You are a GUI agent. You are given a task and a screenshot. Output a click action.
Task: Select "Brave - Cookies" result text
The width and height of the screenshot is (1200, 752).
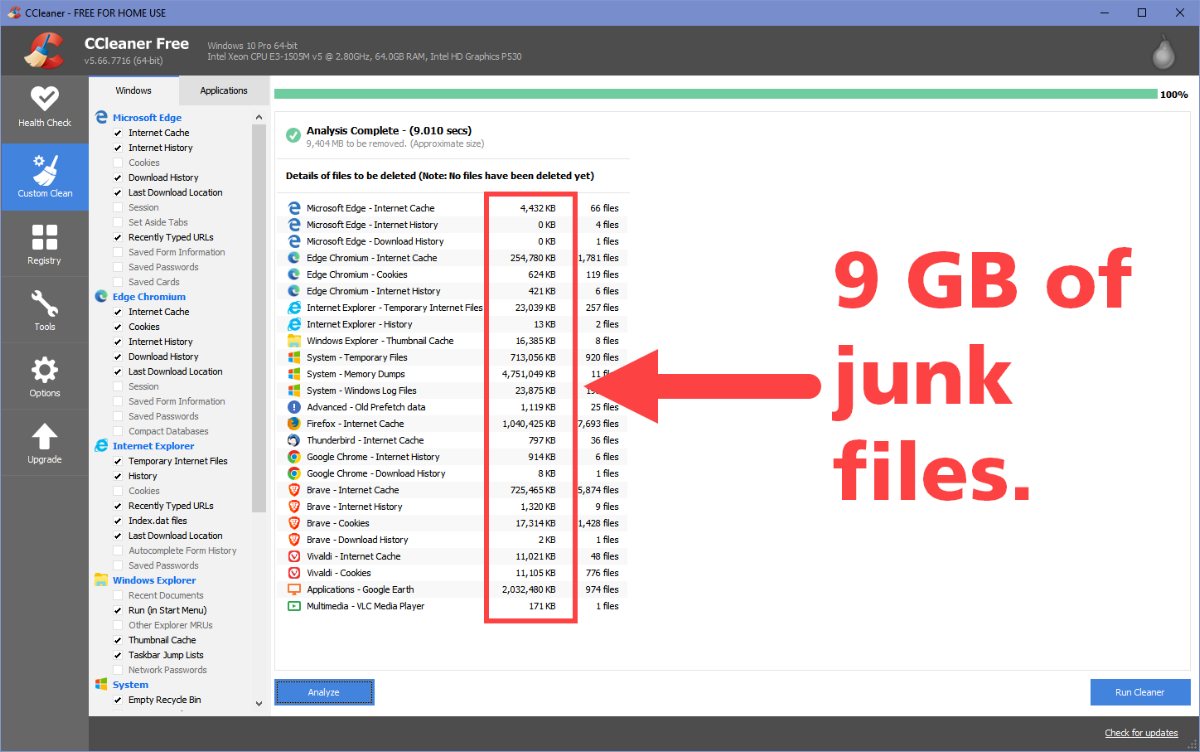[338, 523]
